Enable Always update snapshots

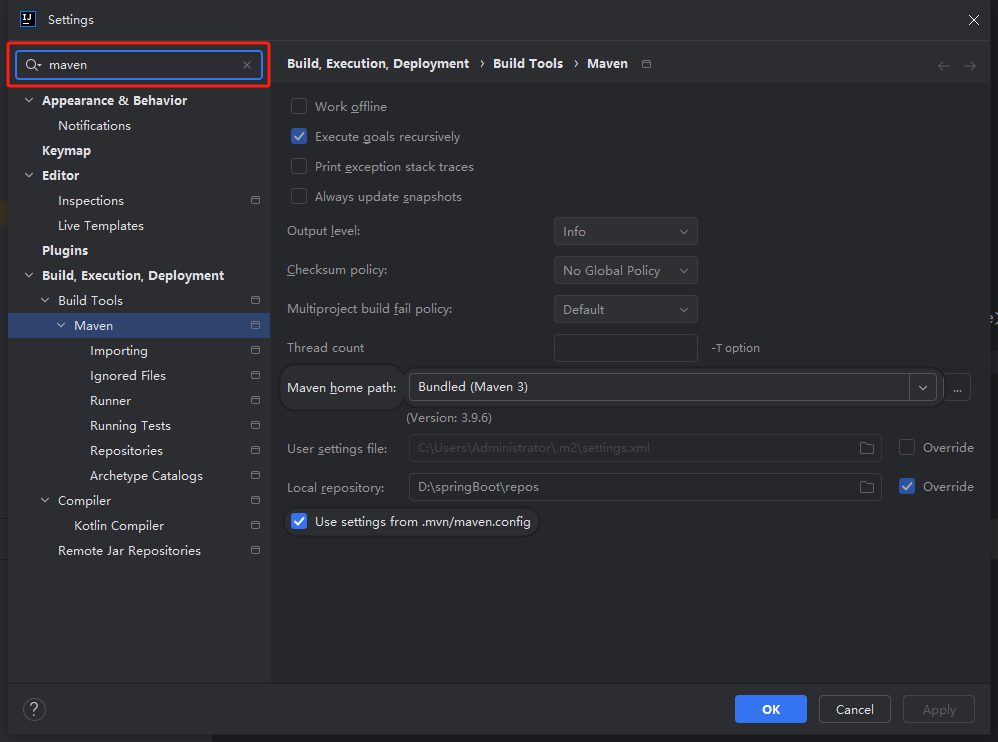(299, 196)
